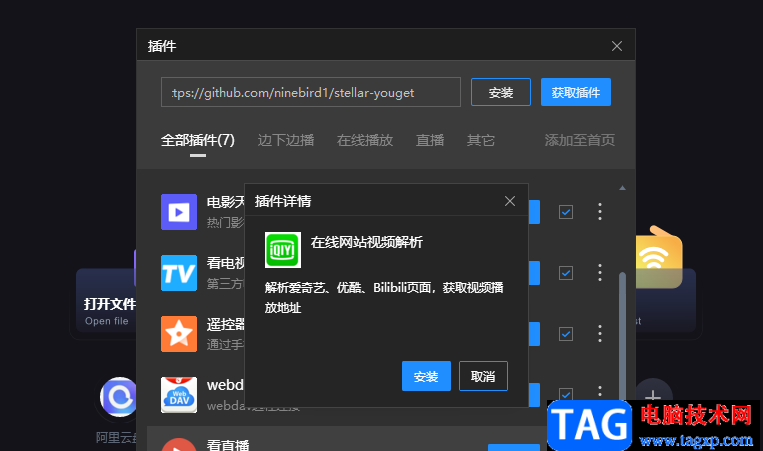
Task: Click the WebDAV plugin icon
Action: point(179,395)
